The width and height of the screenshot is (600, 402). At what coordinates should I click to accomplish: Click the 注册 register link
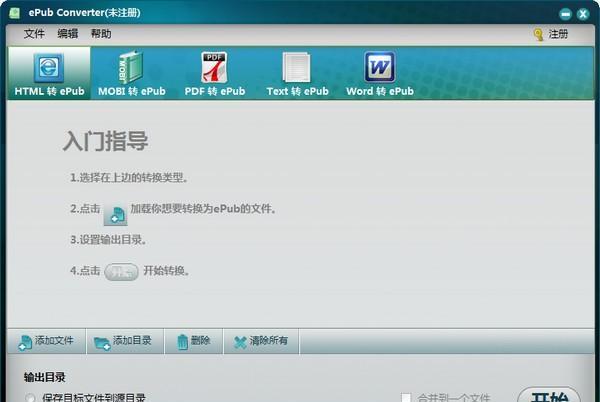(558, 34)
